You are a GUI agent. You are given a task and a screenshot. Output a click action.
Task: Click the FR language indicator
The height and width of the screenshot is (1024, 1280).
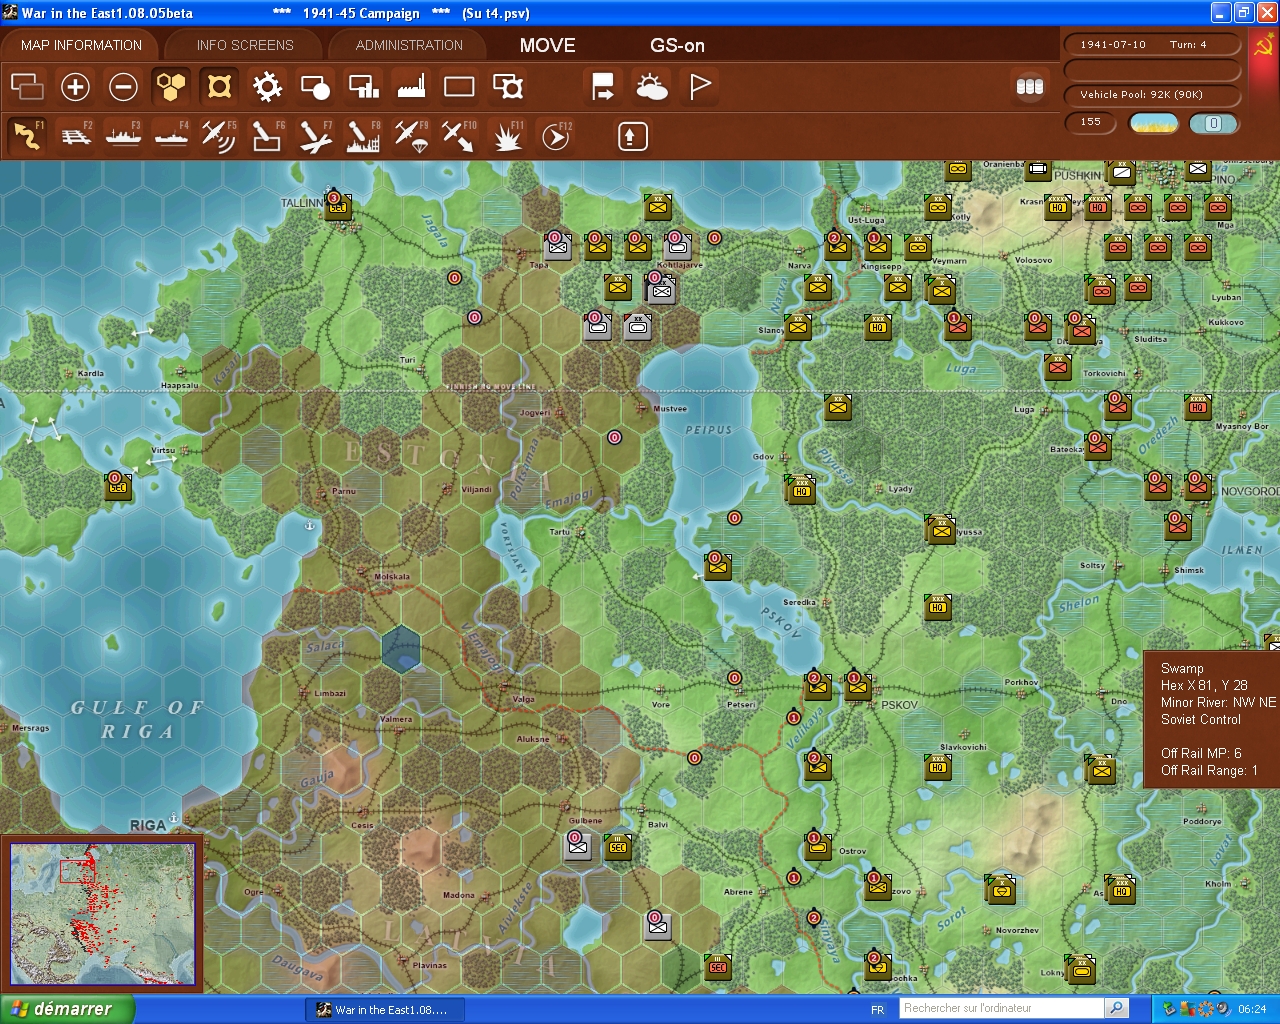[x=877, y=1010]
